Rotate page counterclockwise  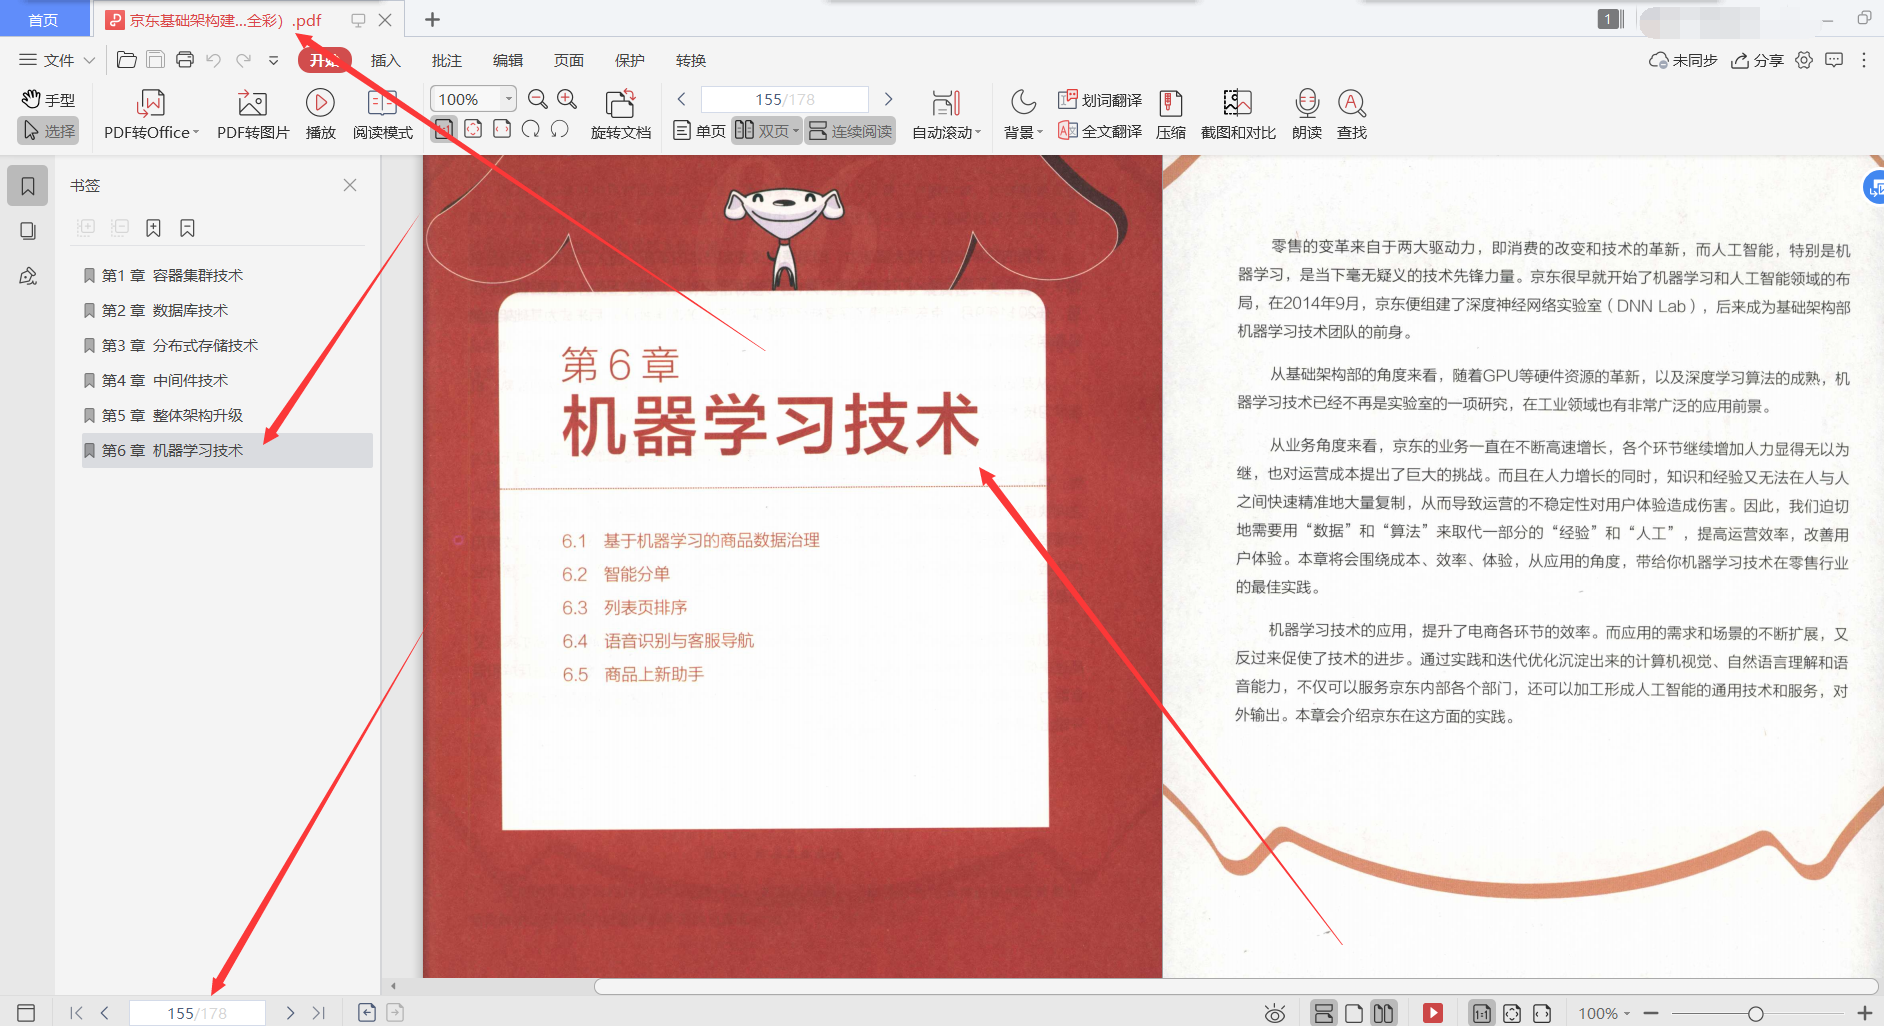pyautogui.click(x=560, y=129)
